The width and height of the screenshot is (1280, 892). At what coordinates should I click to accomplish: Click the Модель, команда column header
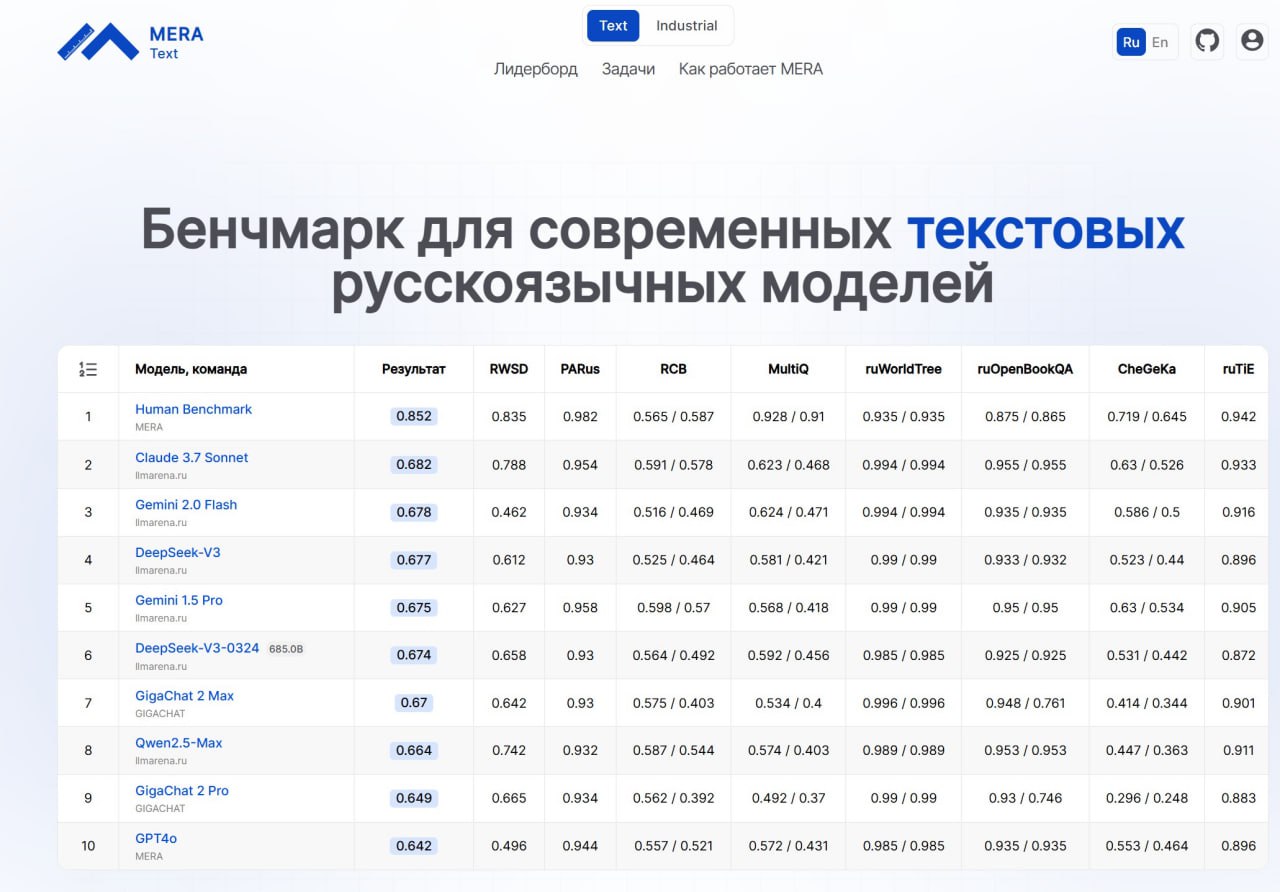tap(191, 369)
